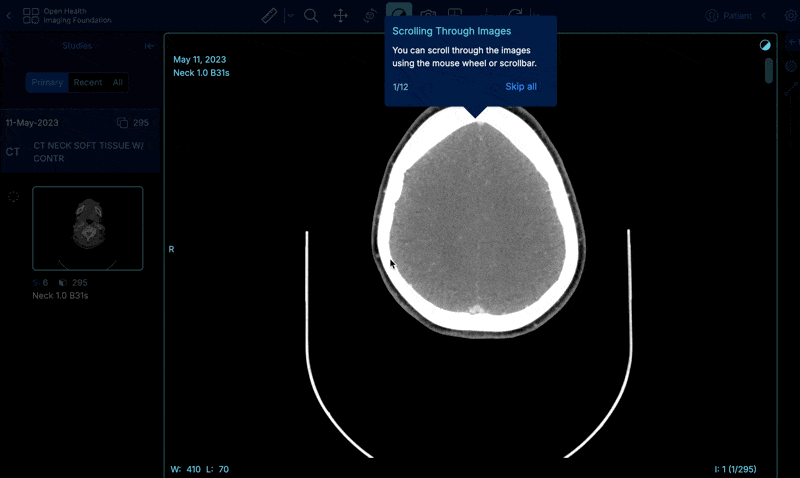
Task: Activate the Pan move tool
Action: point(340,16)
